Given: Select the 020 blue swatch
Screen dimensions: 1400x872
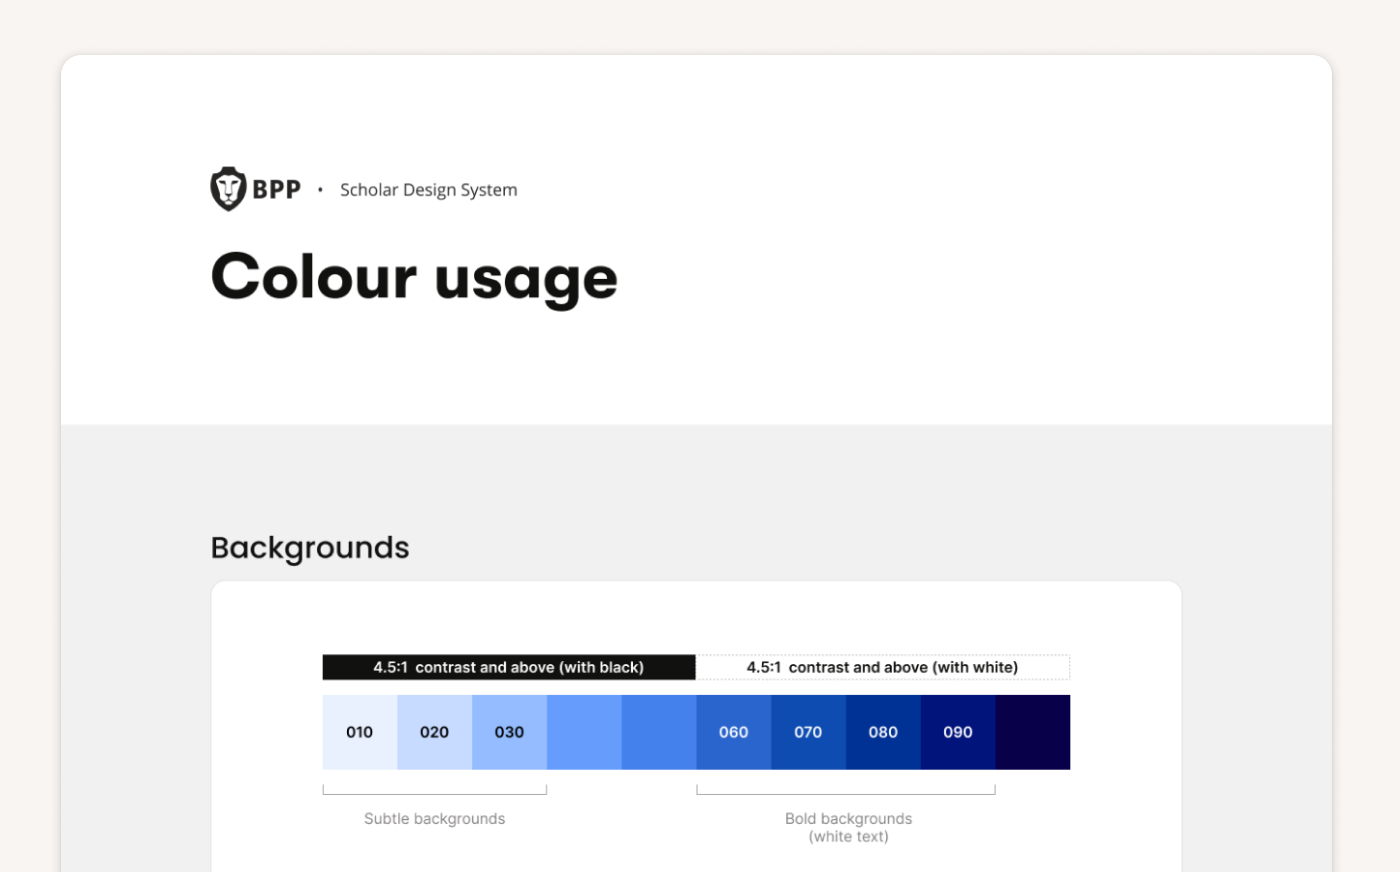Looking at the screenshot, I should 435,732.
